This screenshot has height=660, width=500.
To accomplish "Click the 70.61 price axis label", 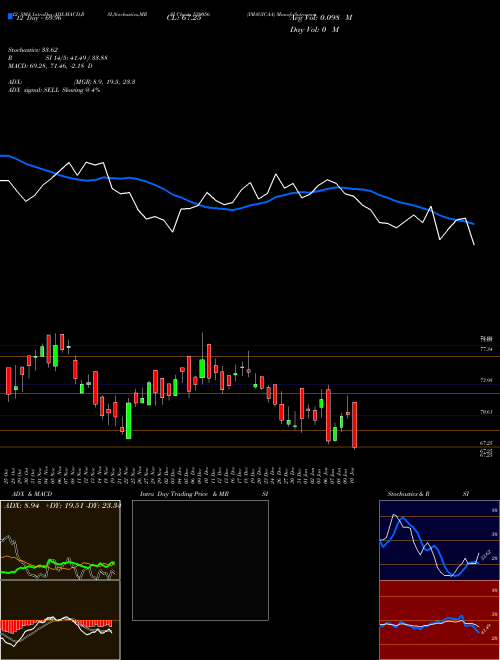I will (487, 412).
